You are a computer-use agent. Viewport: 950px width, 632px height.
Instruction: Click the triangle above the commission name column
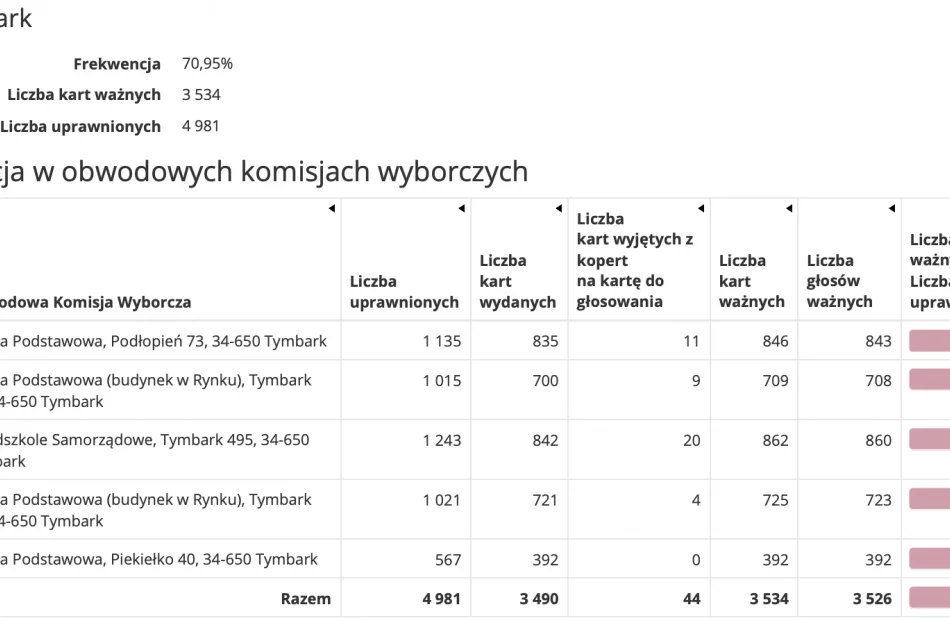pyautogui.click(x=332, y=209)
